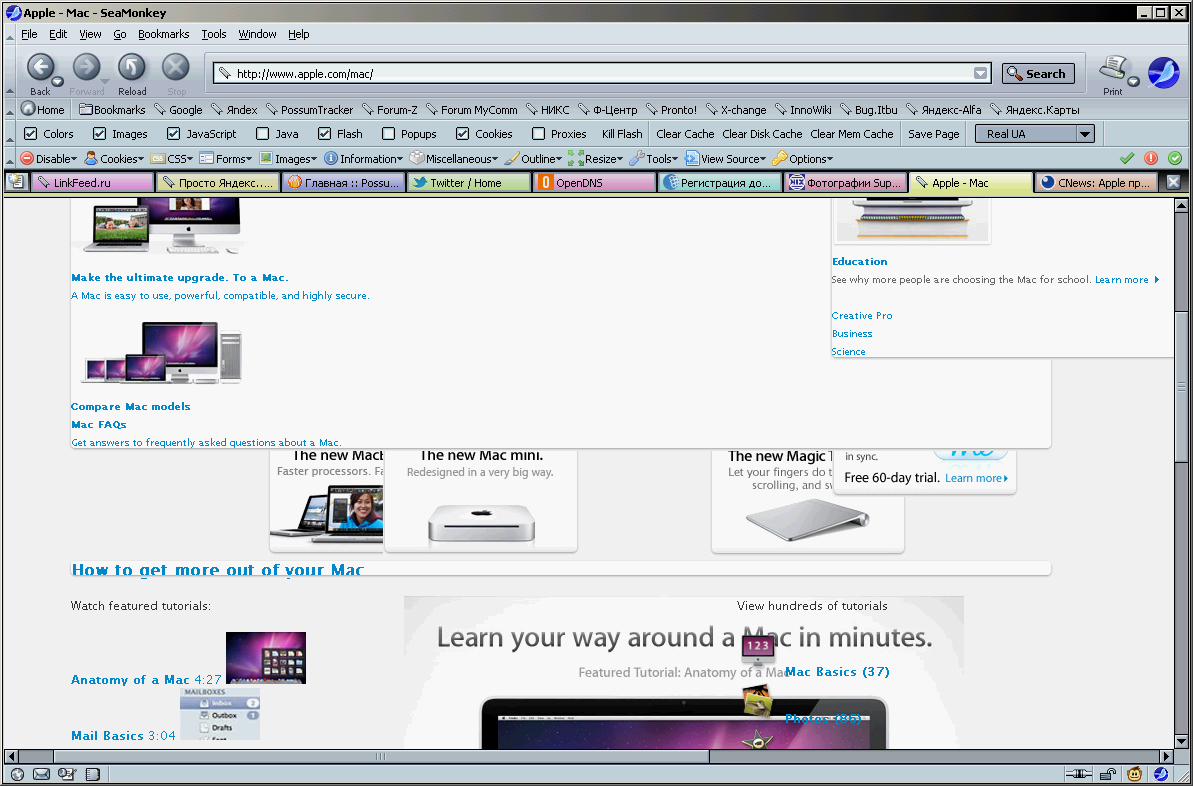1193x786 pixels.
Task: Disable the JavaScript checkbox
Action: (x=173, y=134)
